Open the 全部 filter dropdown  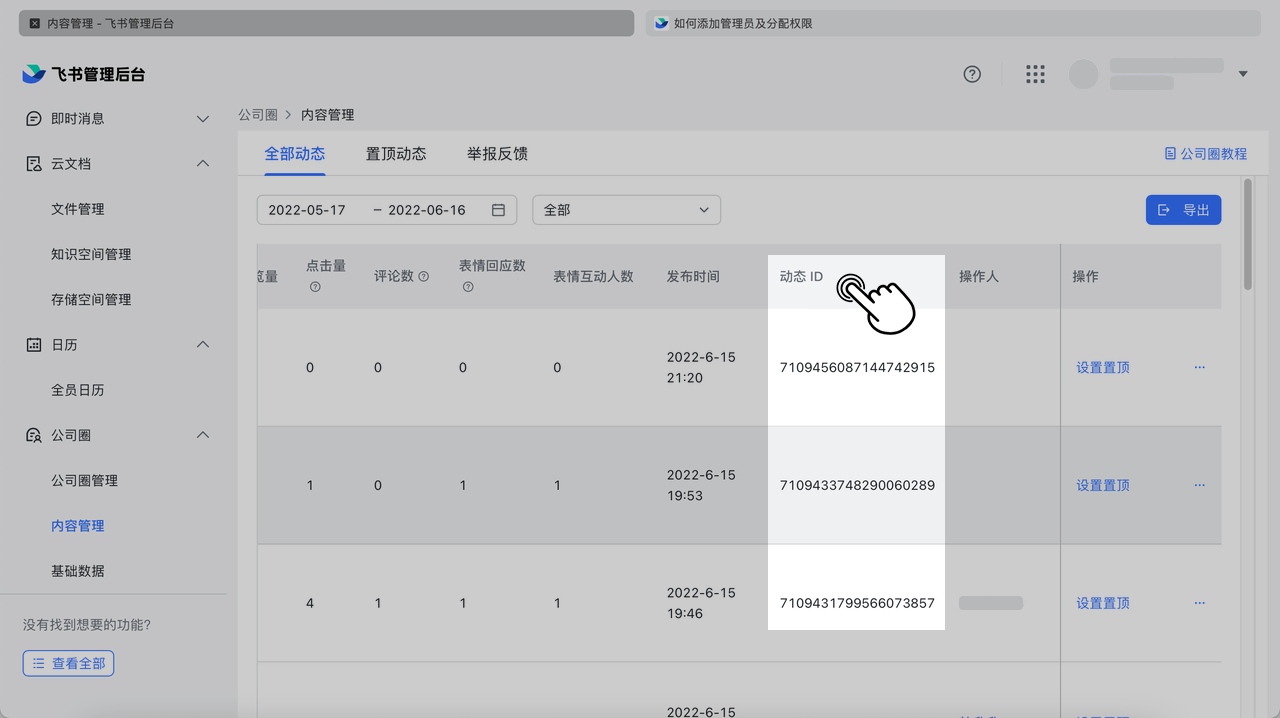626,209
